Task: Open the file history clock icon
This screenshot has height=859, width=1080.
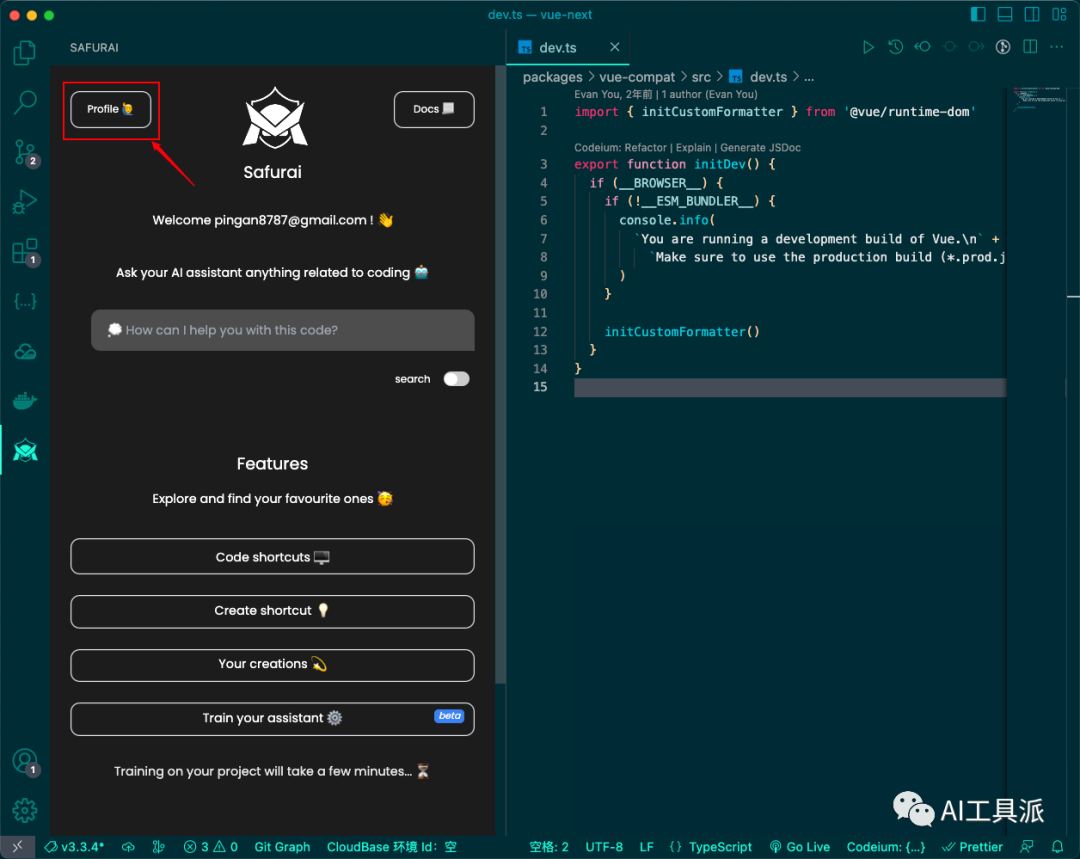Action: tap(895, 47)
